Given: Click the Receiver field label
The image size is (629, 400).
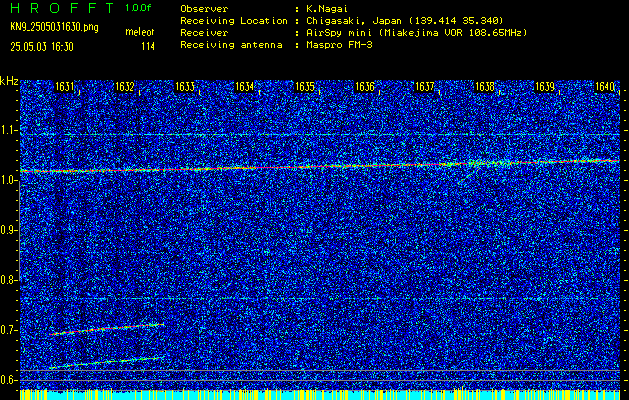Looking at the screenshot, I should click(204, 32).
